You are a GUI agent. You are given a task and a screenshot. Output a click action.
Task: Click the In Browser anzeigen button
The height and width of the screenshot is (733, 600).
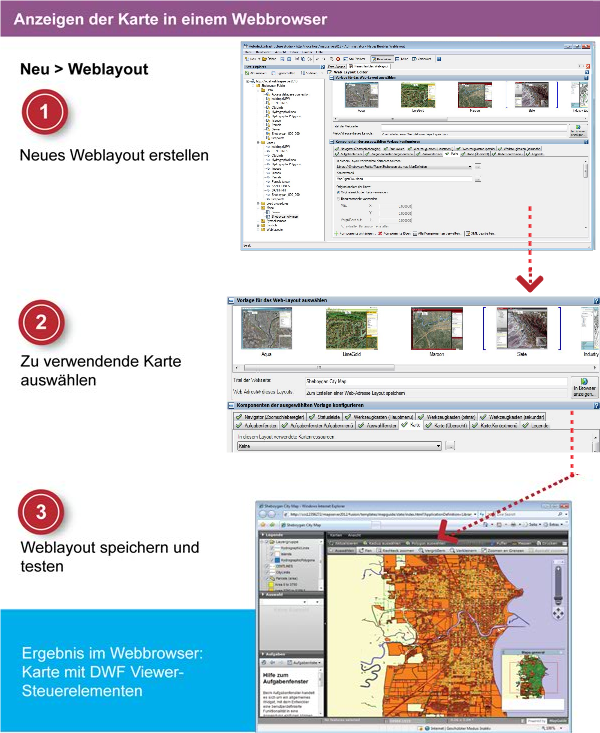[584, 388]
